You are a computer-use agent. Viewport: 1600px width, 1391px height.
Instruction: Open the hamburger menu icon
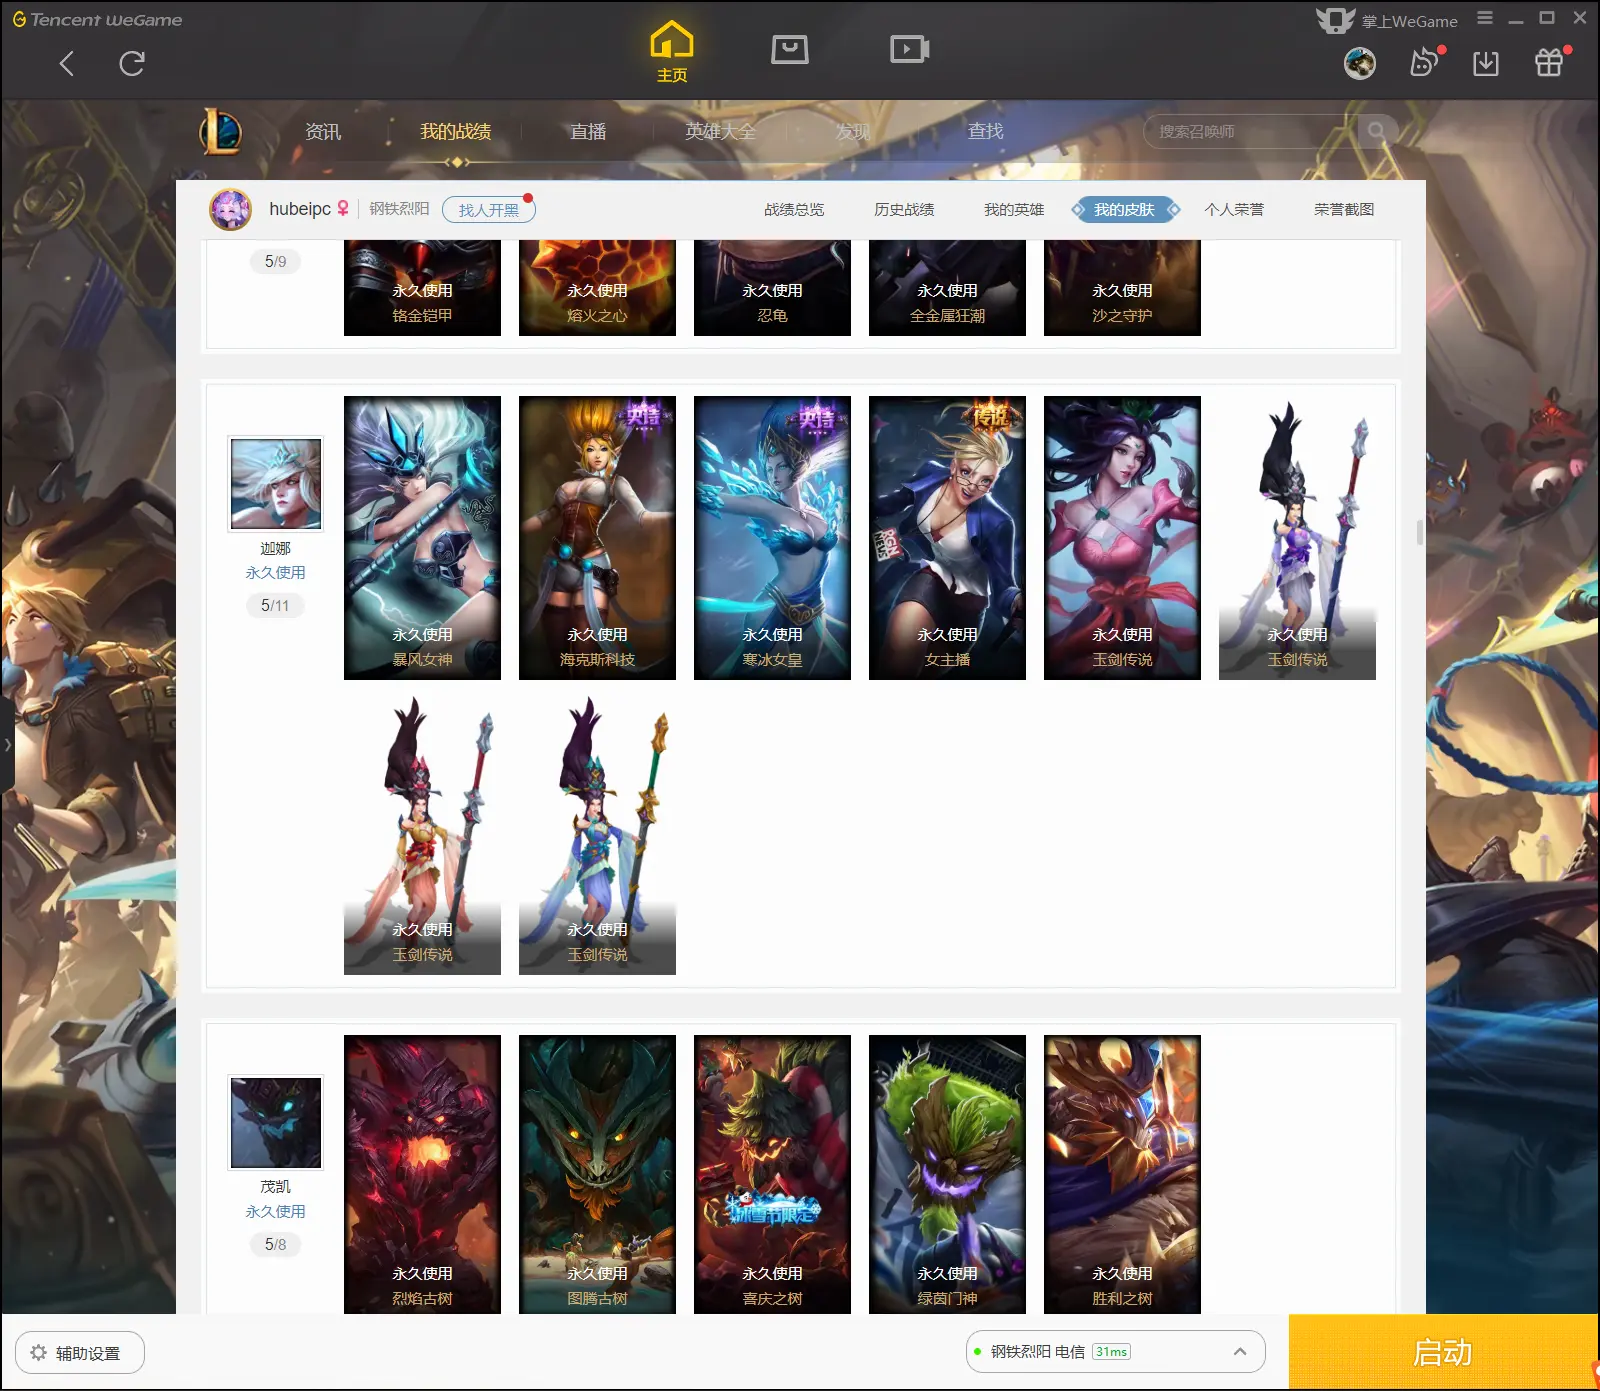click(1485, 18)
